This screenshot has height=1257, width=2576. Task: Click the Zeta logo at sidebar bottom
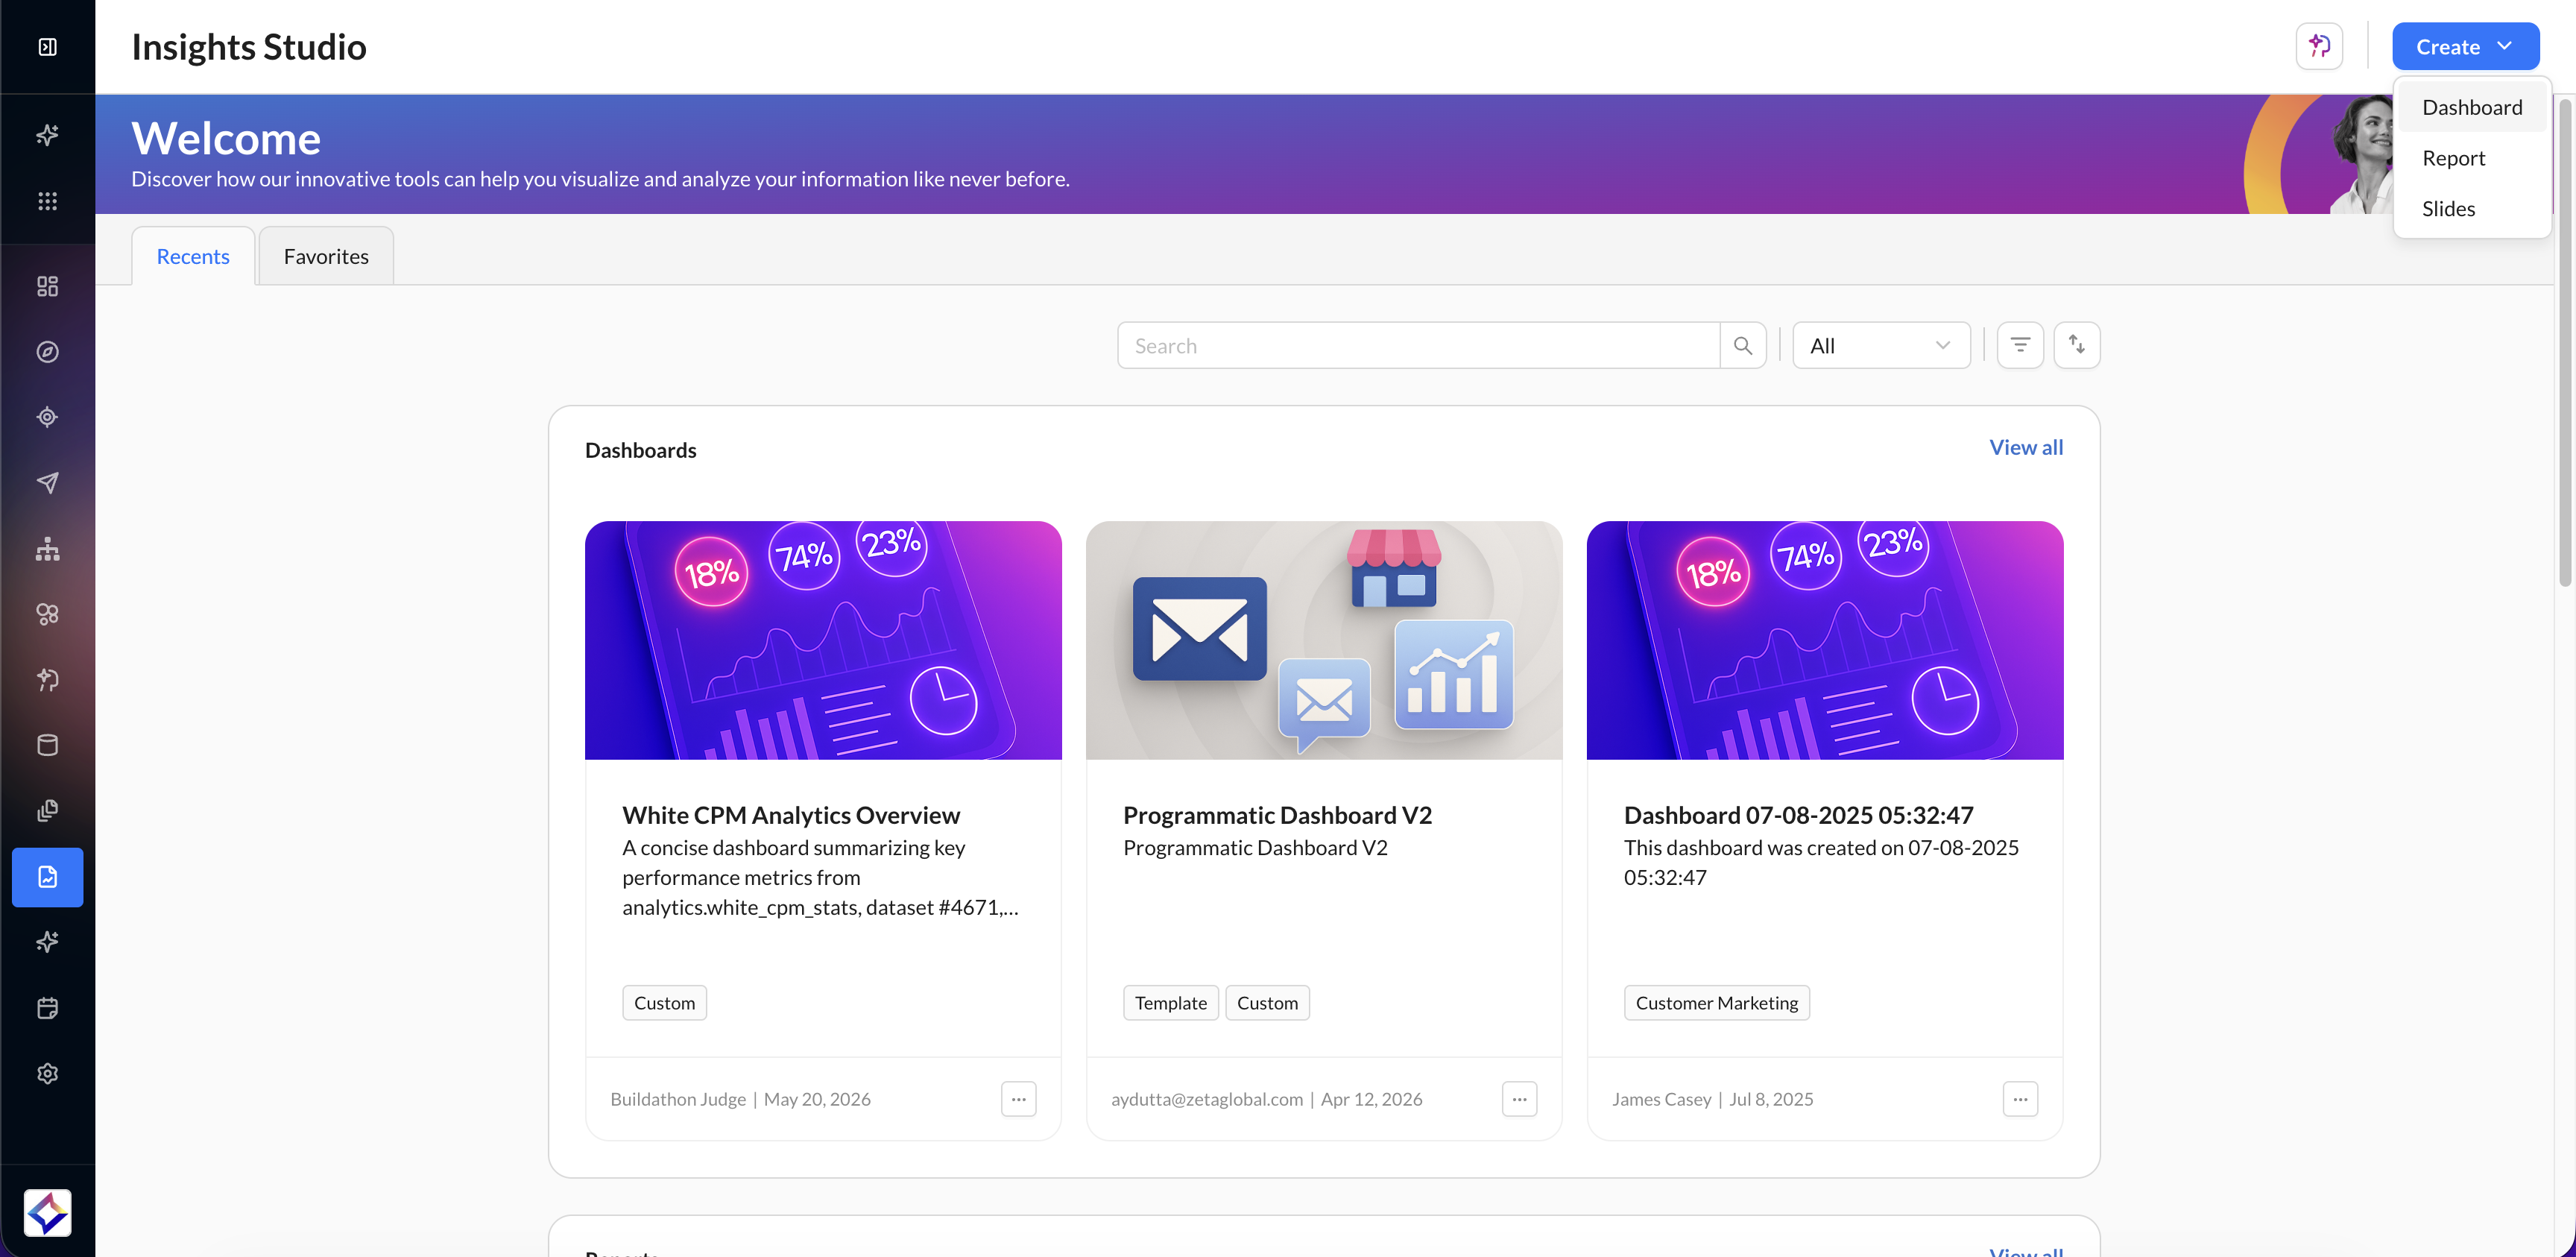[47, 1213]
